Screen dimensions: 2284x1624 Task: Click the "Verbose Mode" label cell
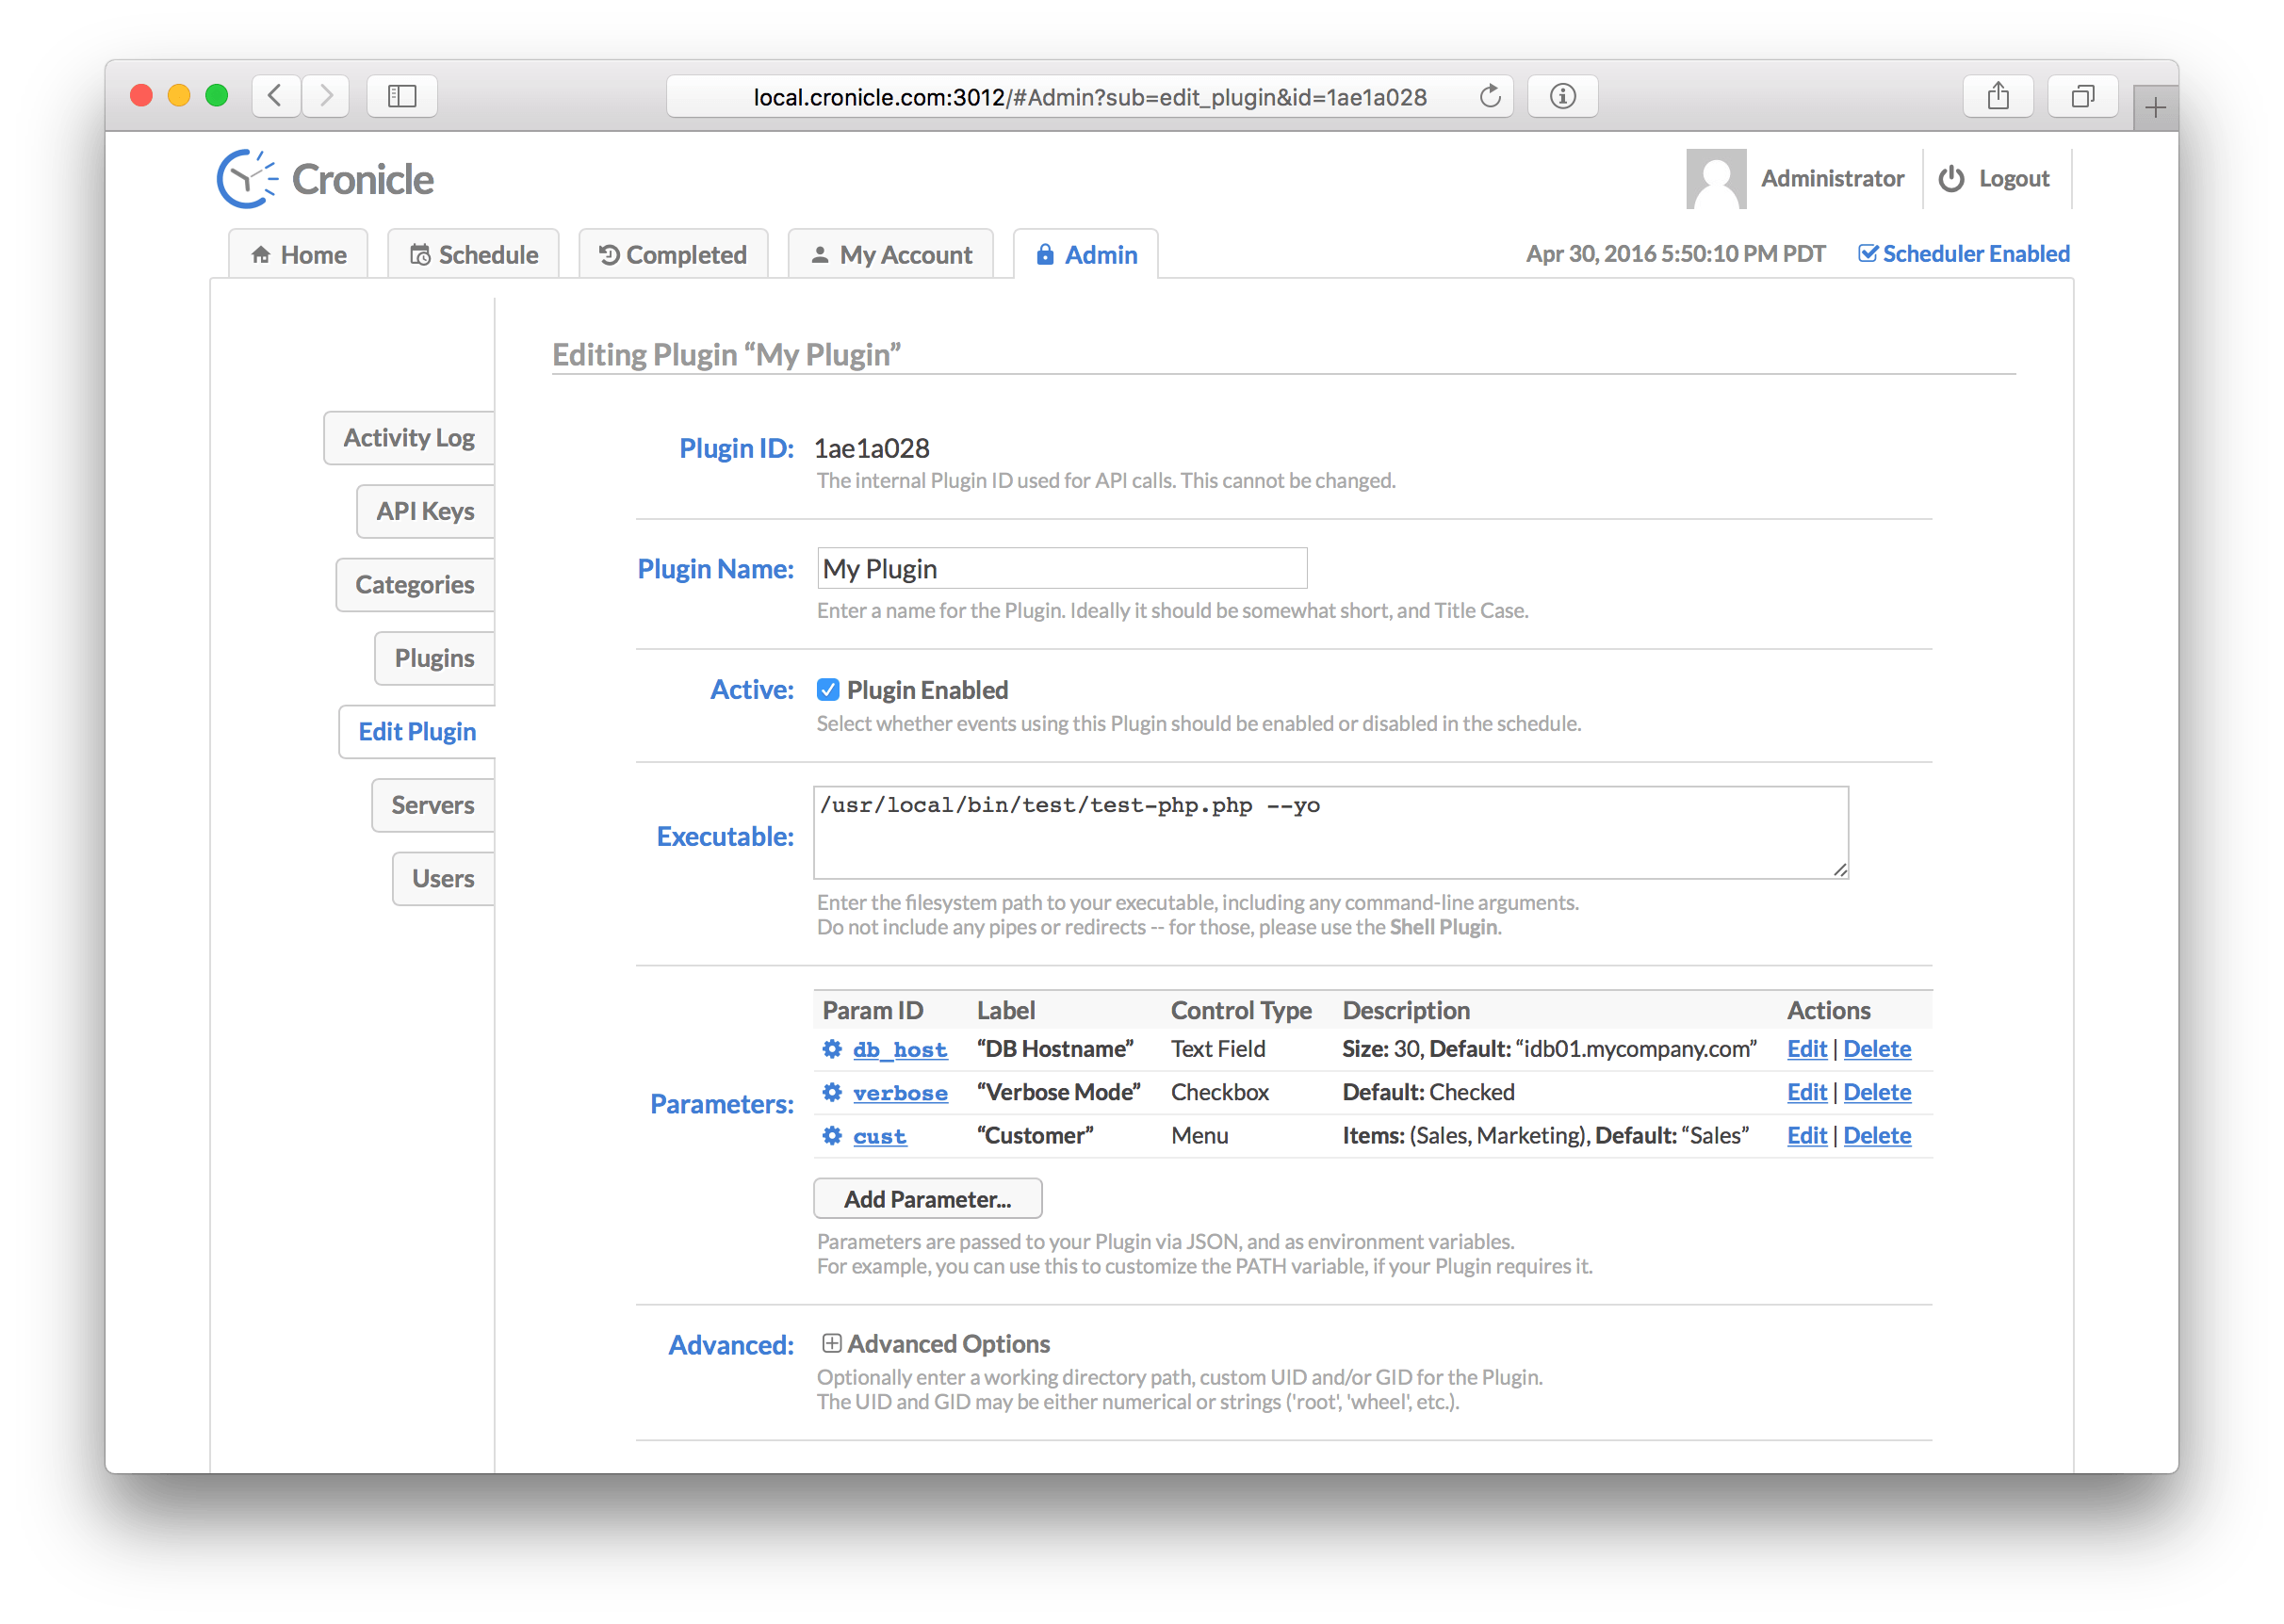[1058, 1092]
